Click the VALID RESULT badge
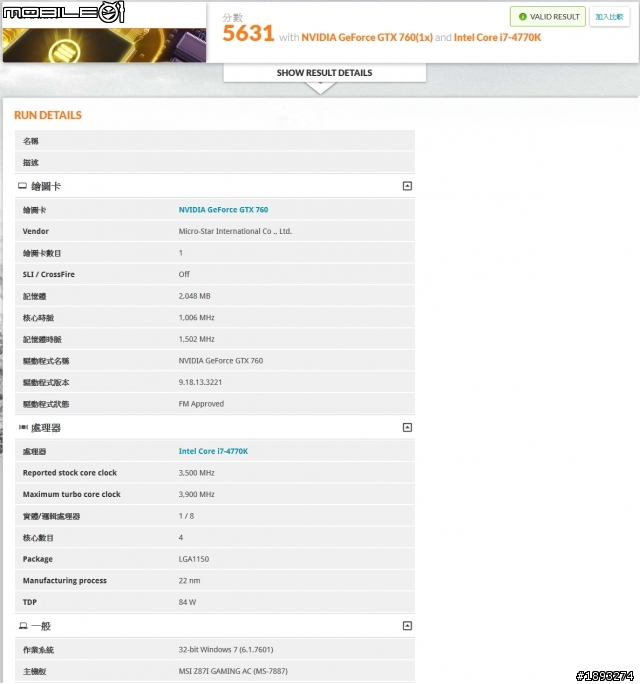The height and width of the screenshot is (684, 640). (x=548, y=17)
